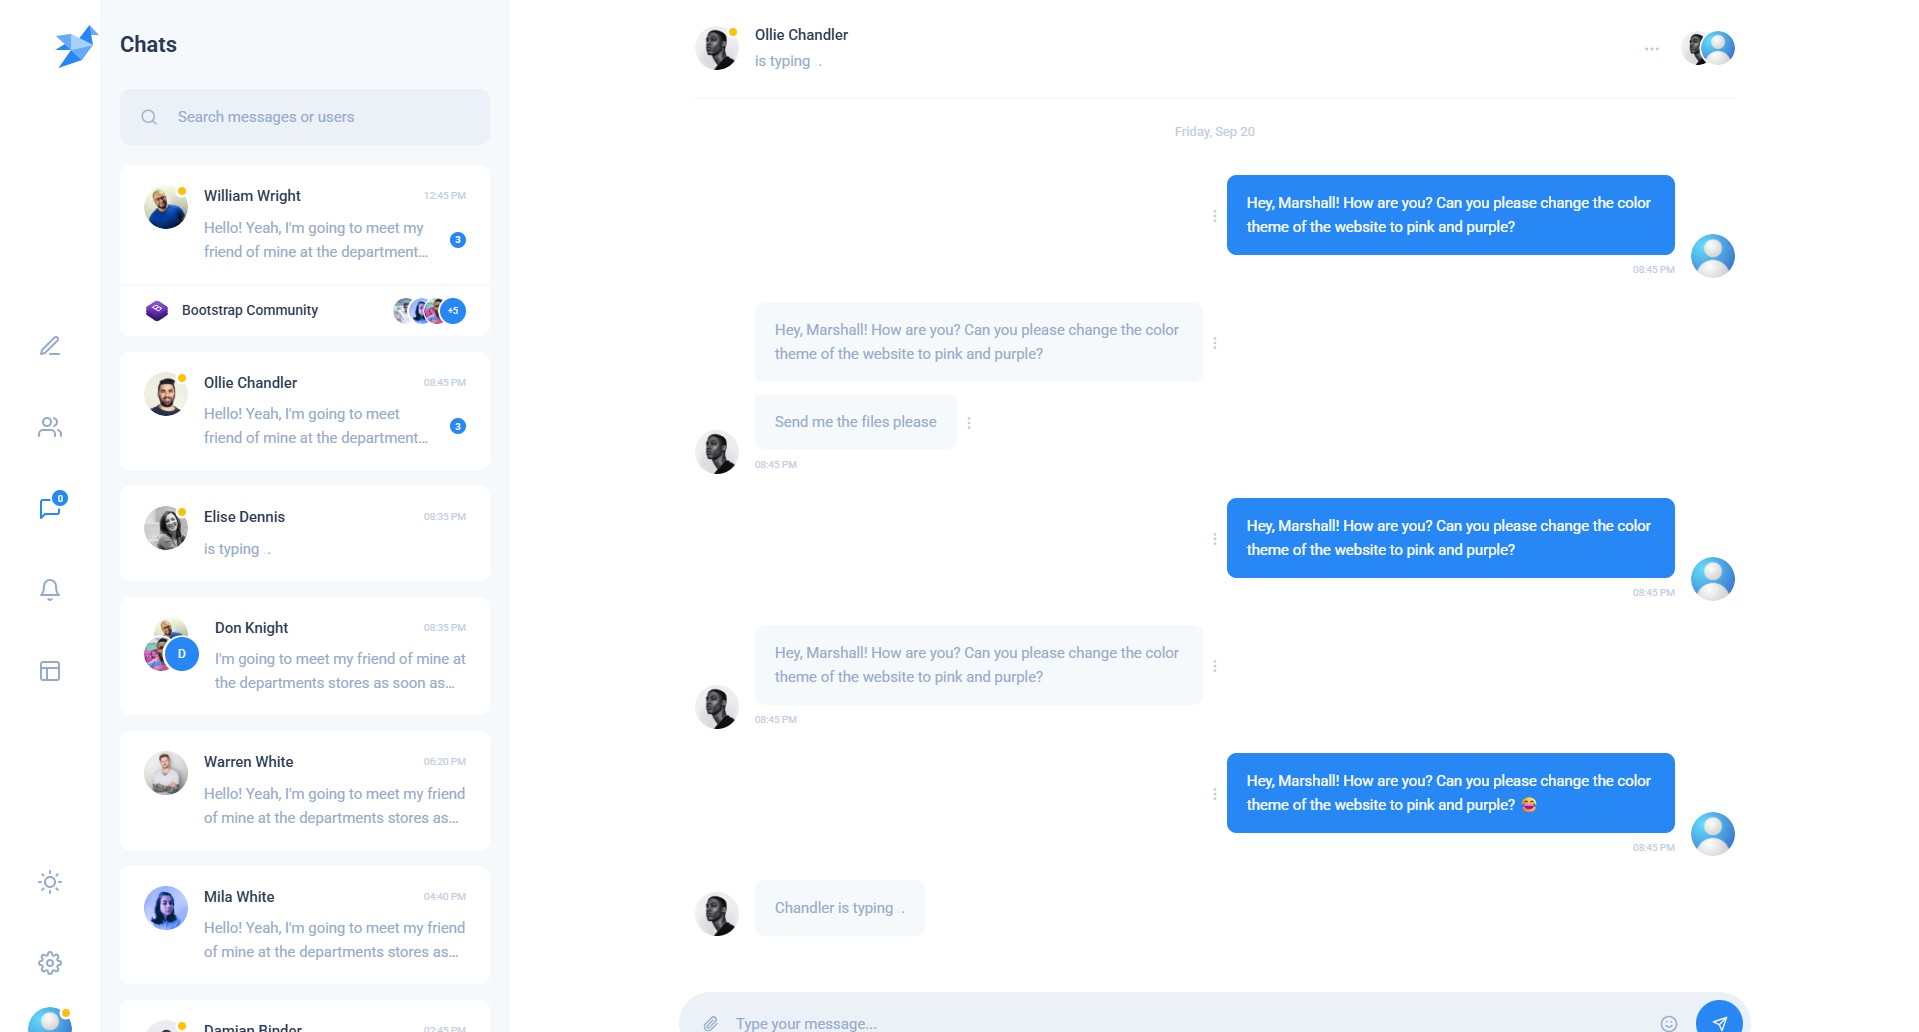Open options for the 'Send me the files please' message
Viewport: 1919px width, 1032px height.
coord(969,422)
